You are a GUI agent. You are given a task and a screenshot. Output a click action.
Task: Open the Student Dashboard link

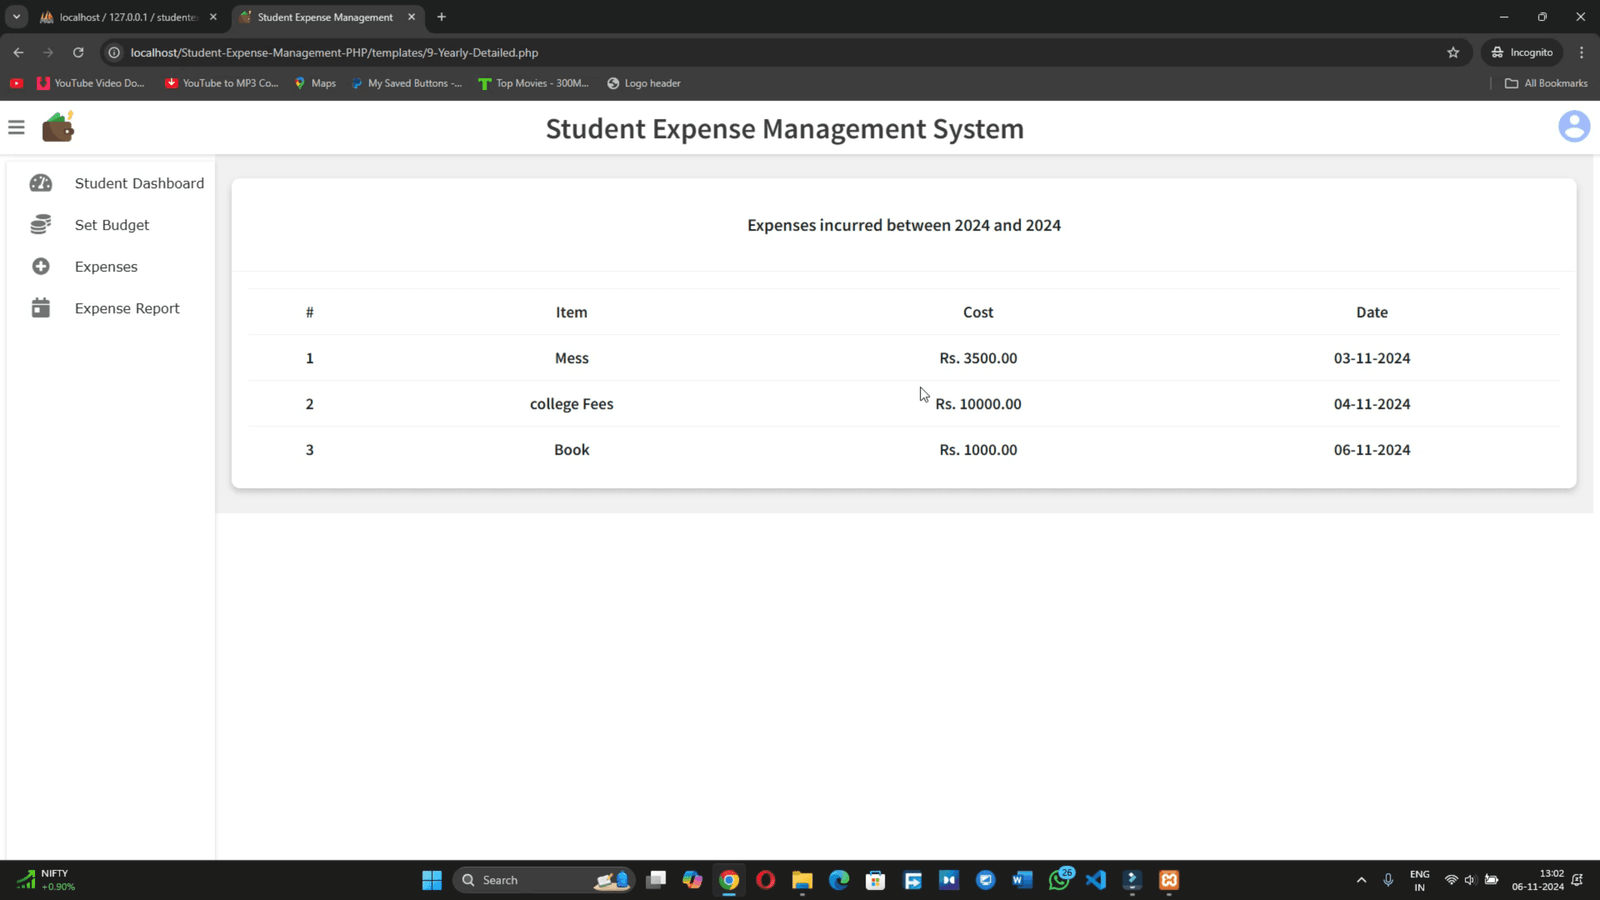click(139, 183)
